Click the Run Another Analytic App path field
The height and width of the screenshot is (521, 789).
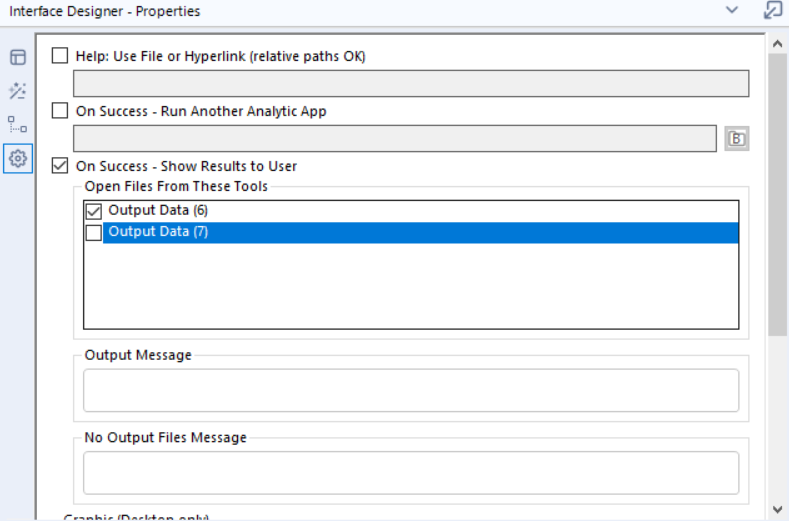click(395, 139)
